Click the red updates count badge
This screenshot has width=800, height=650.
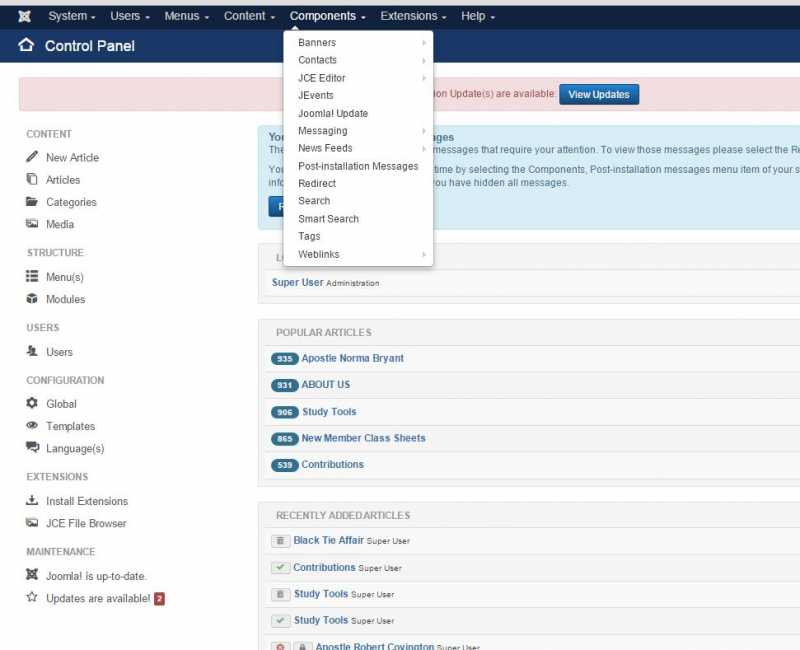pos(159,598)
